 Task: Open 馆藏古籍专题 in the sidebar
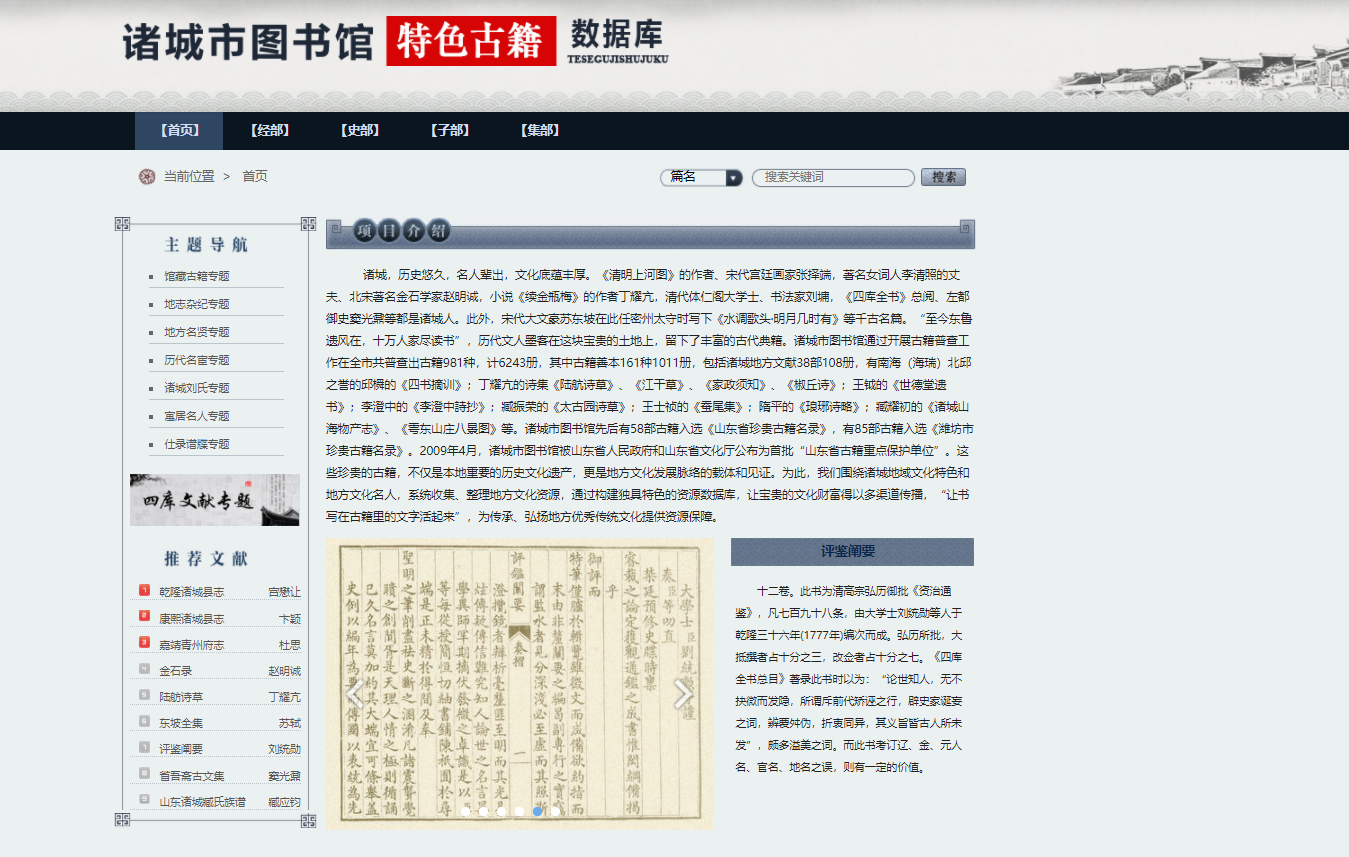click(197, 277)
